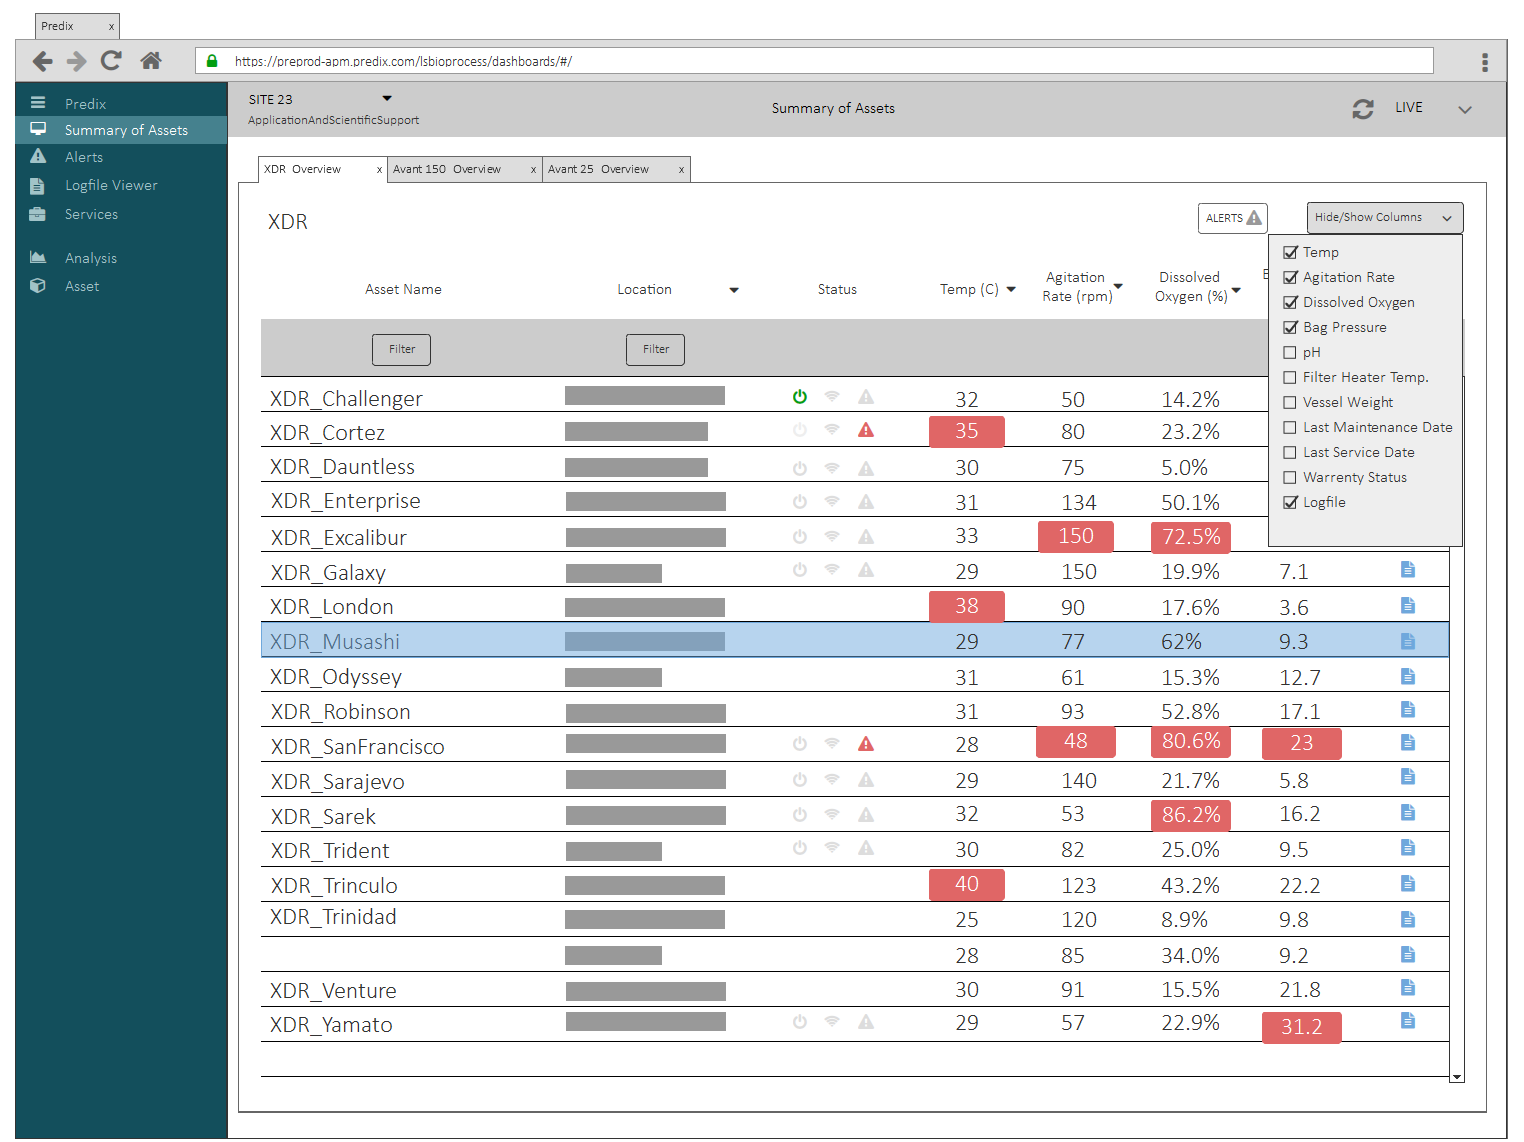Enable the Vessel Weight column checkbox
Screen dimensions: 1524x1142
pyautogui.click(x=1290, y=402)
